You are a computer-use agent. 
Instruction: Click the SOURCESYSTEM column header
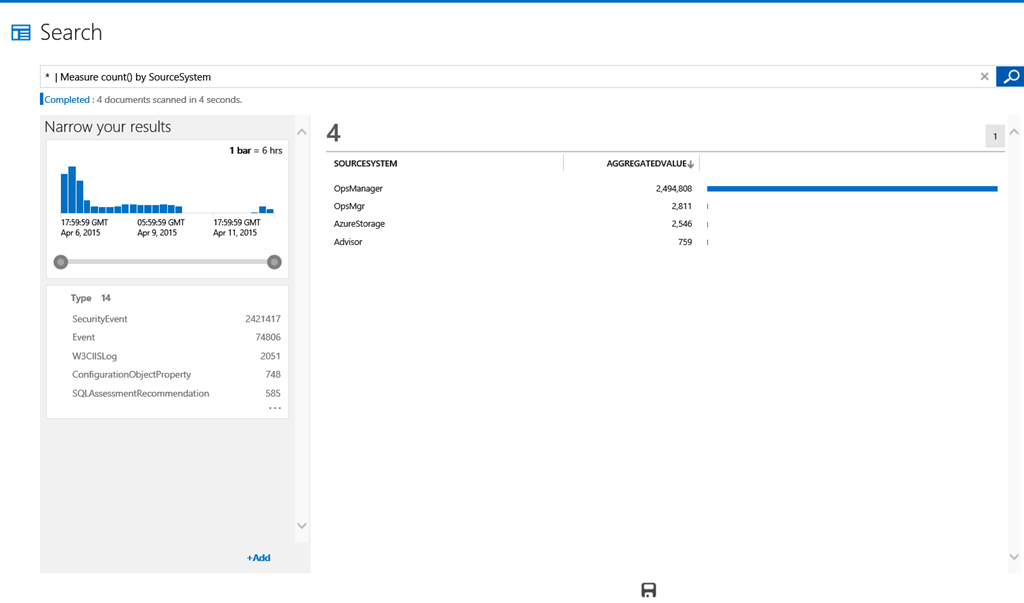366,163
